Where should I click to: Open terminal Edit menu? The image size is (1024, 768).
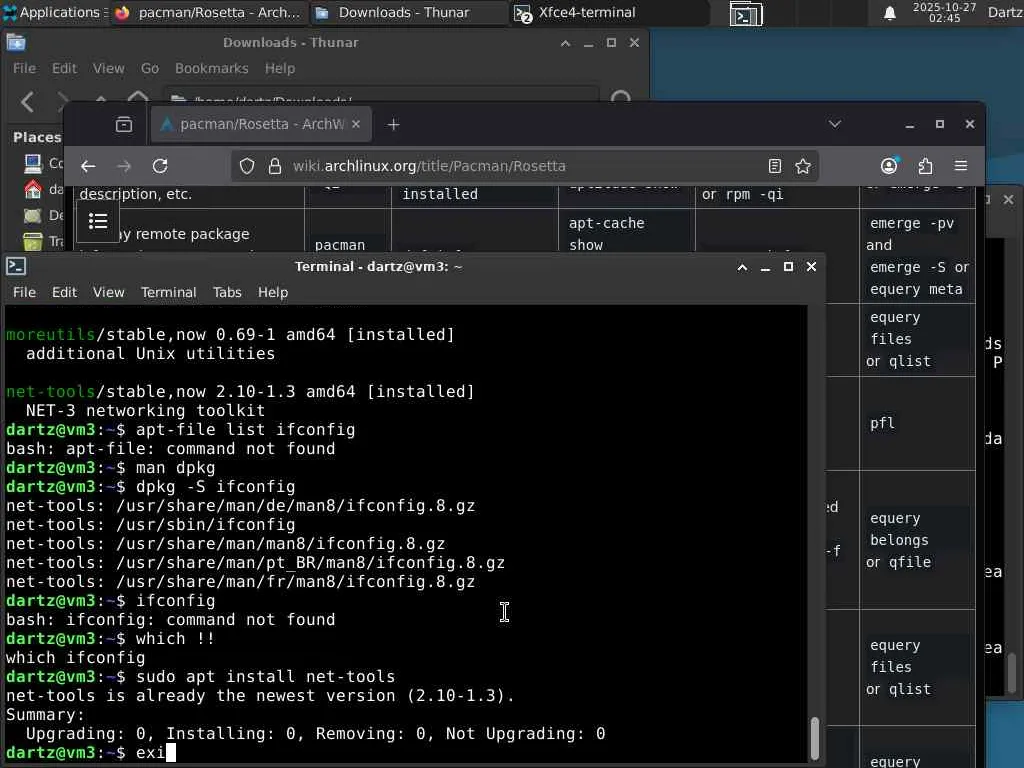pyautogui.click(x=64, y=292)
